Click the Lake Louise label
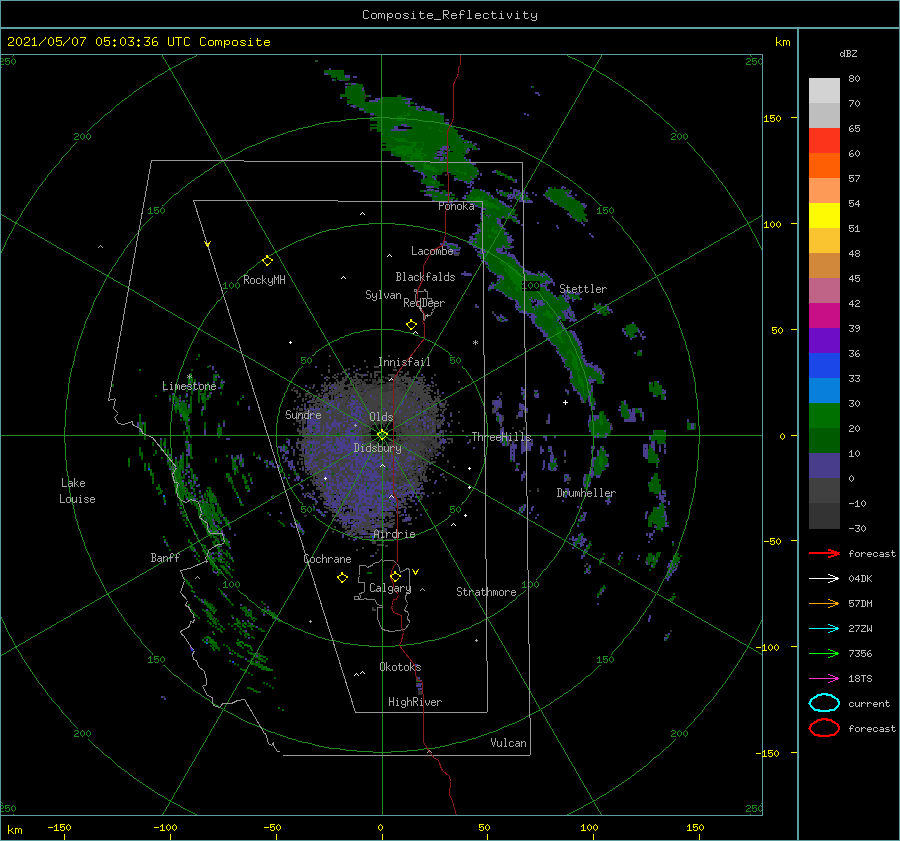This screenshot has width=900, height=841. pyautogui.click(x=77, y=491)
